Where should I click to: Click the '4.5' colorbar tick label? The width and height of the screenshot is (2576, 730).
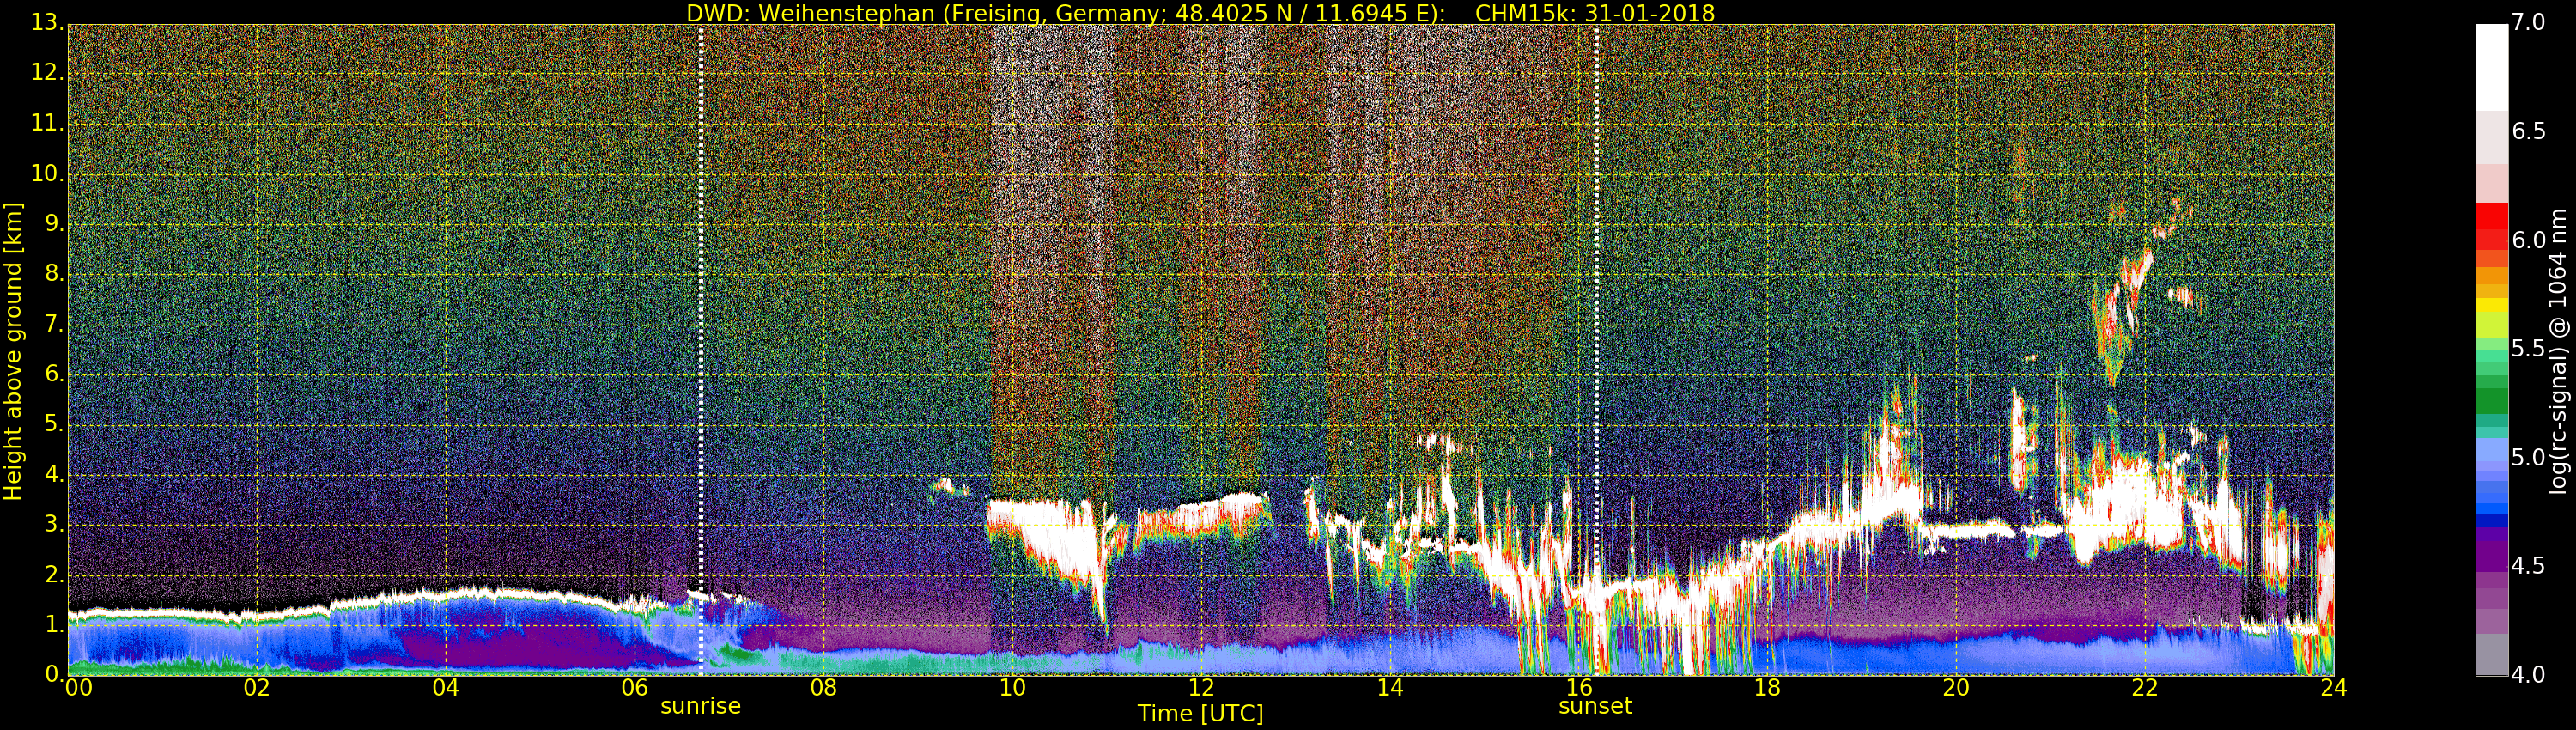pyautogui.click(x=2528, y=566)
